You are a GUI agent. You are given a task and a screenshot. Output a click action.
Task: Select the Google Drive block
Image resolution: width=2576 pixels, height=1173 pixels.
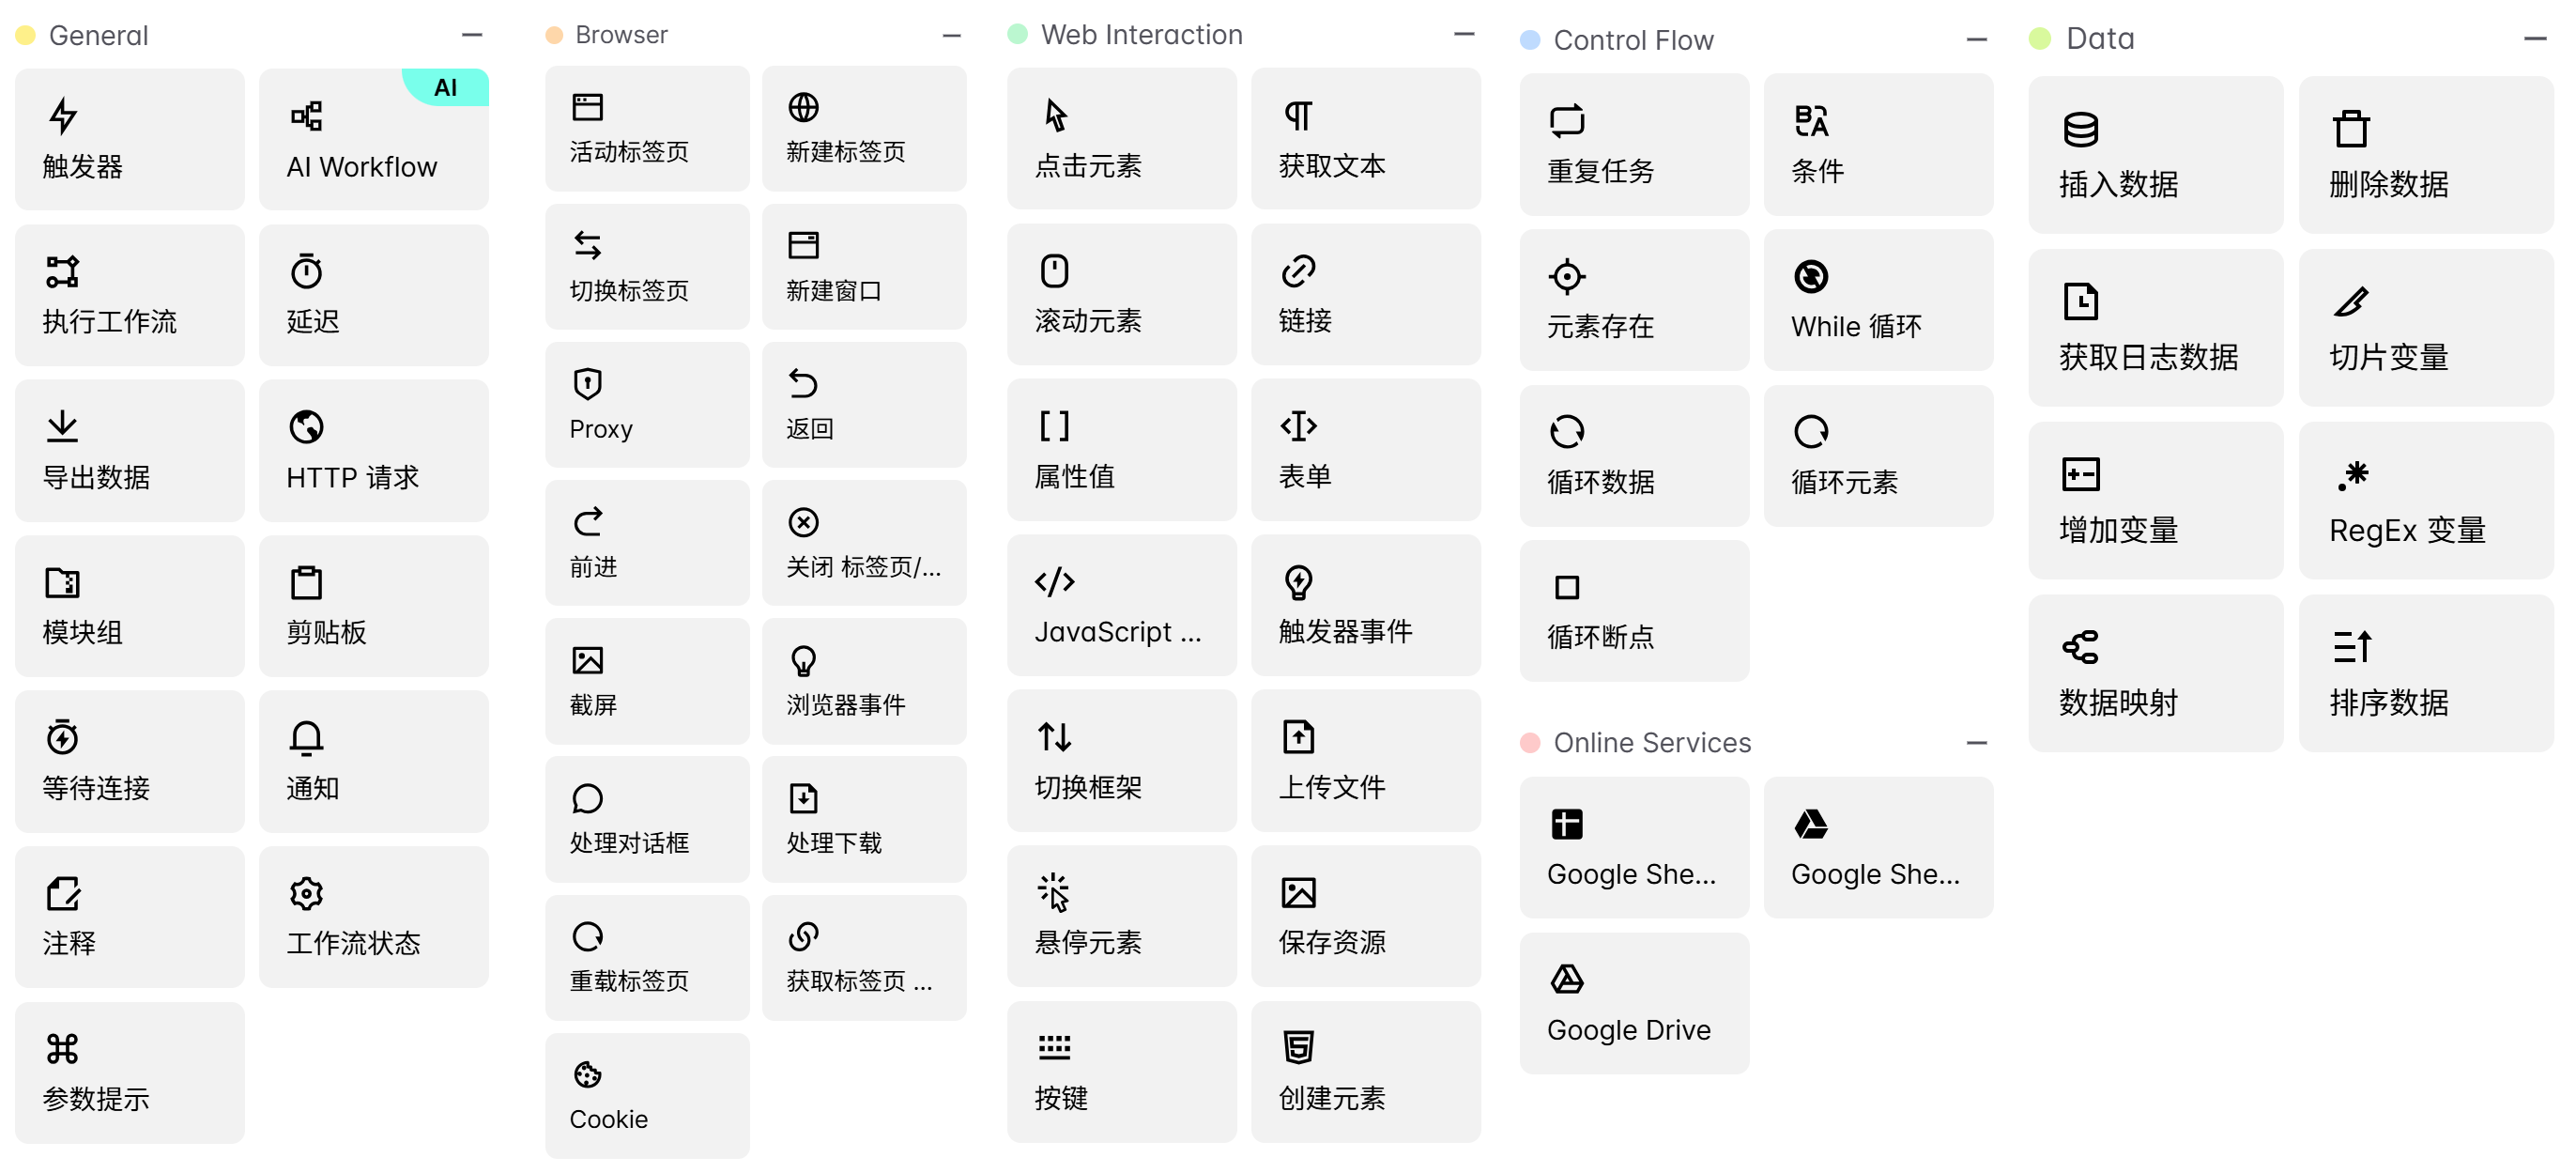1634,1004
